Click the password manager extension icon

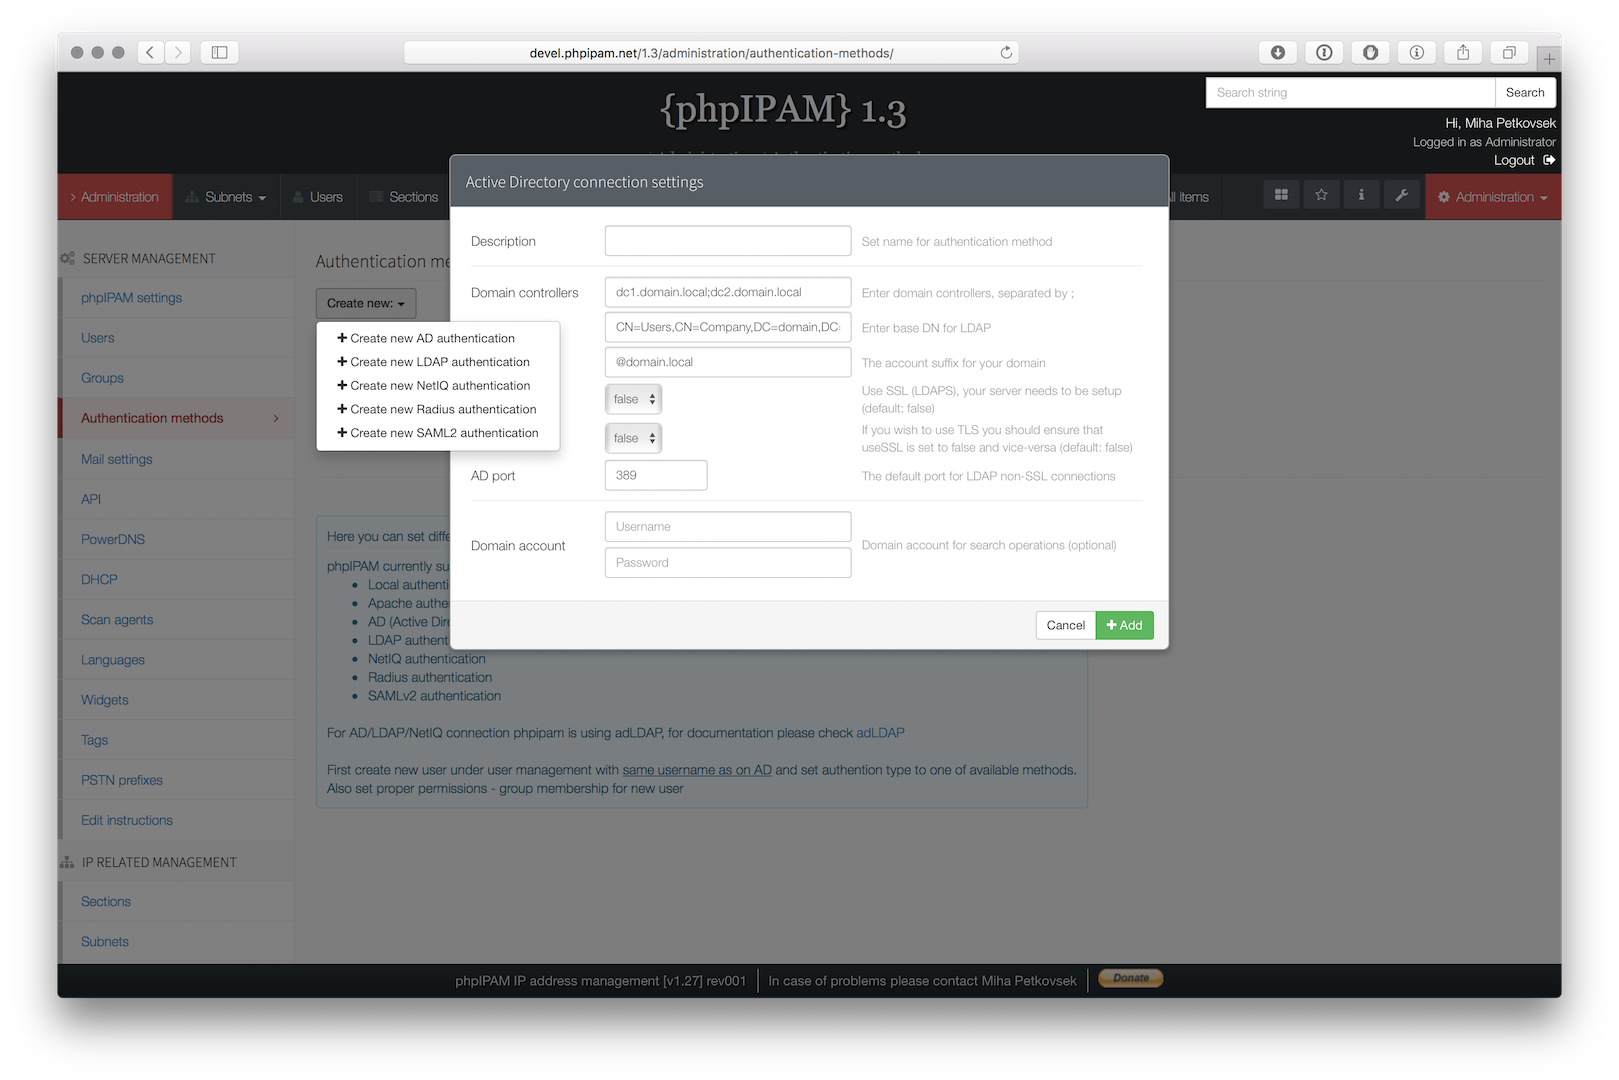1324,52
